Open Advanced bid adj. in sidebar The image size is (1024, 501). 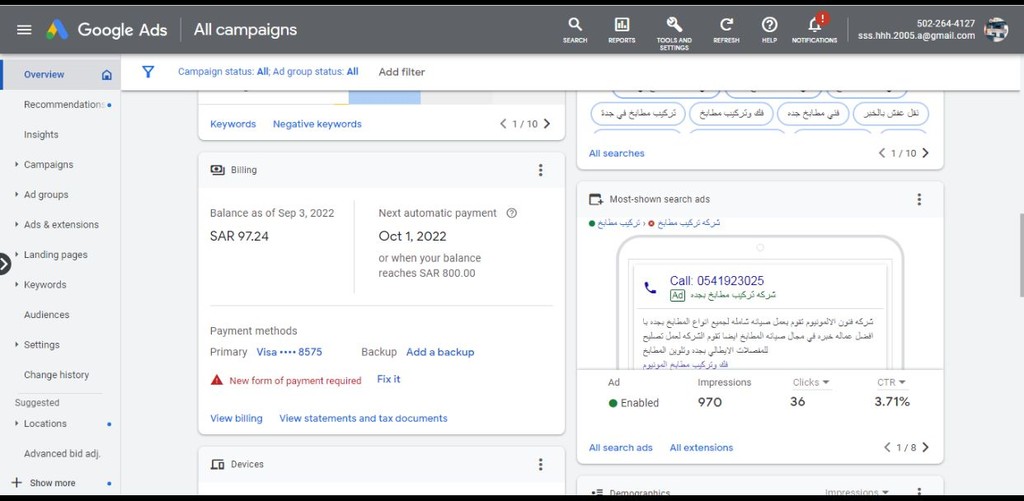(61, 453)
